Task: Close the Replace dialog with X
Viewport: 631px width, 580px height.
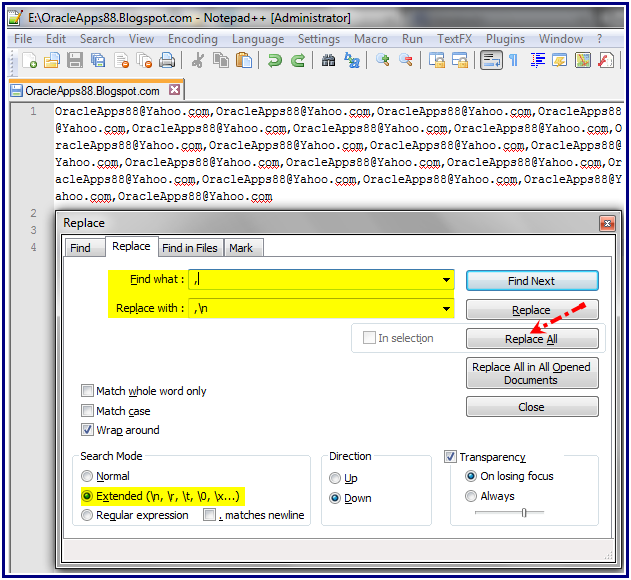Action: tap(607, 223)
